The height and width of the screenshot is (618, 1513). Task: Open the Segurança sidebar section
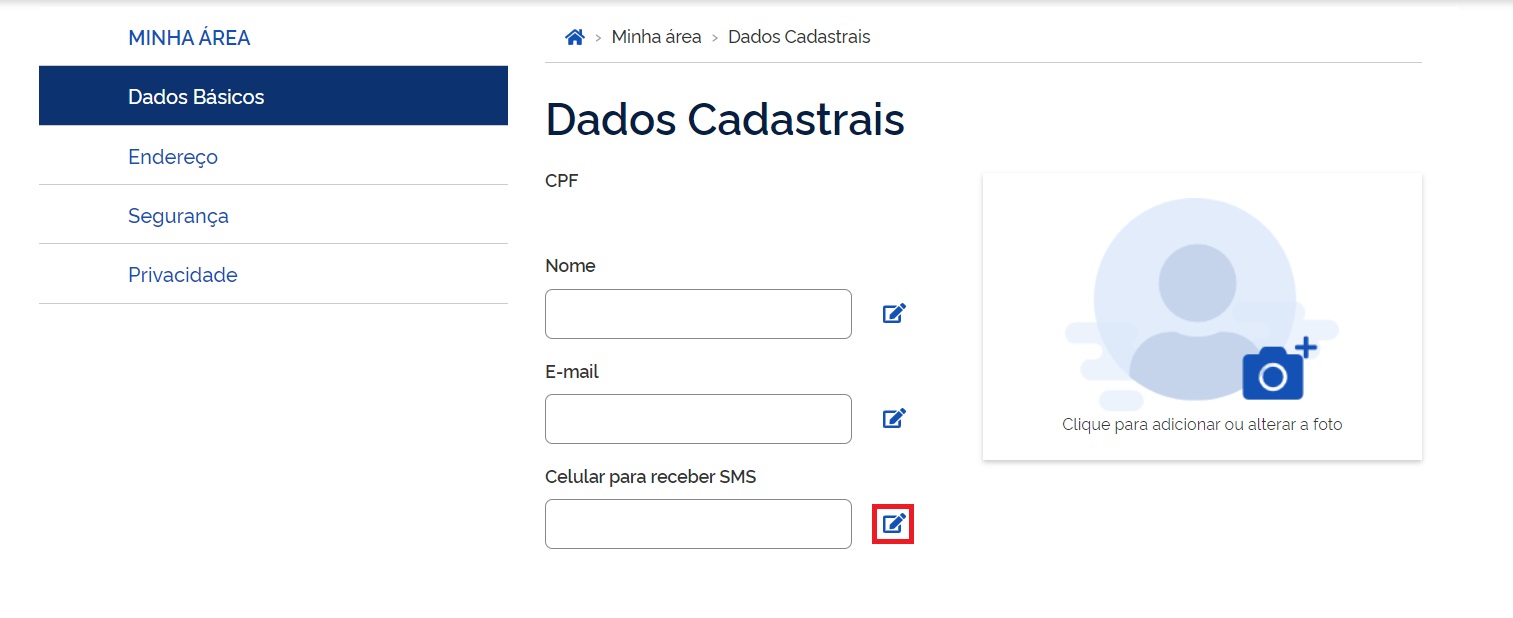(x=178, y=216)
